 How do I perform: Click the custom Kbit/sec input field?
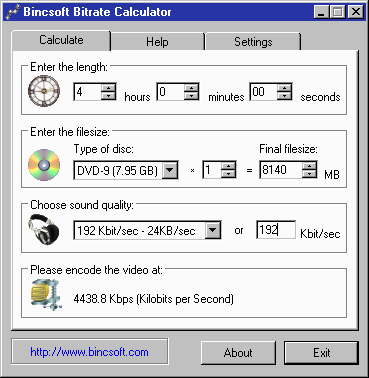(x=276, y=230)
